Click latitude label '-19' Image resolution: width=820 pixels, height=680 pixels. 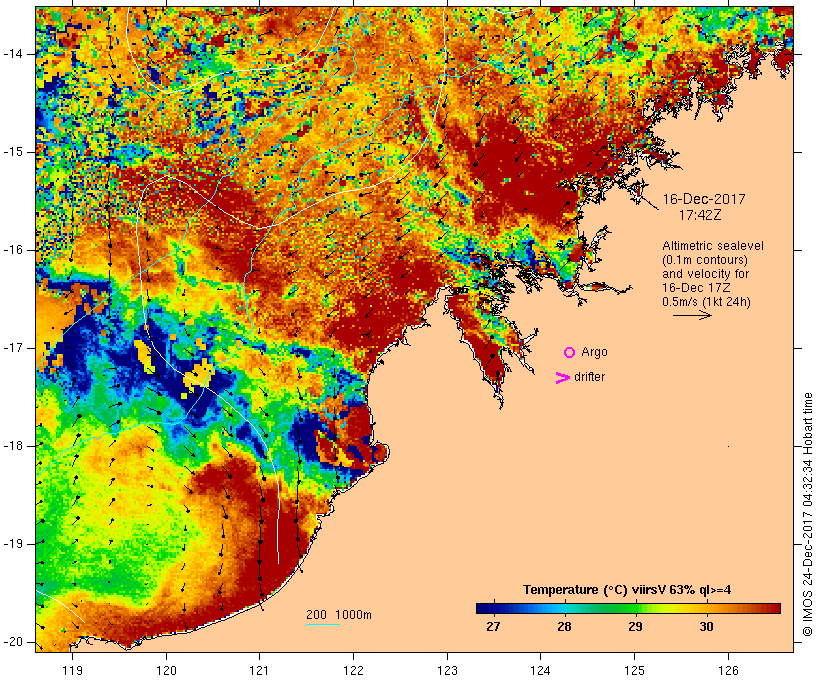click(12, 544)
